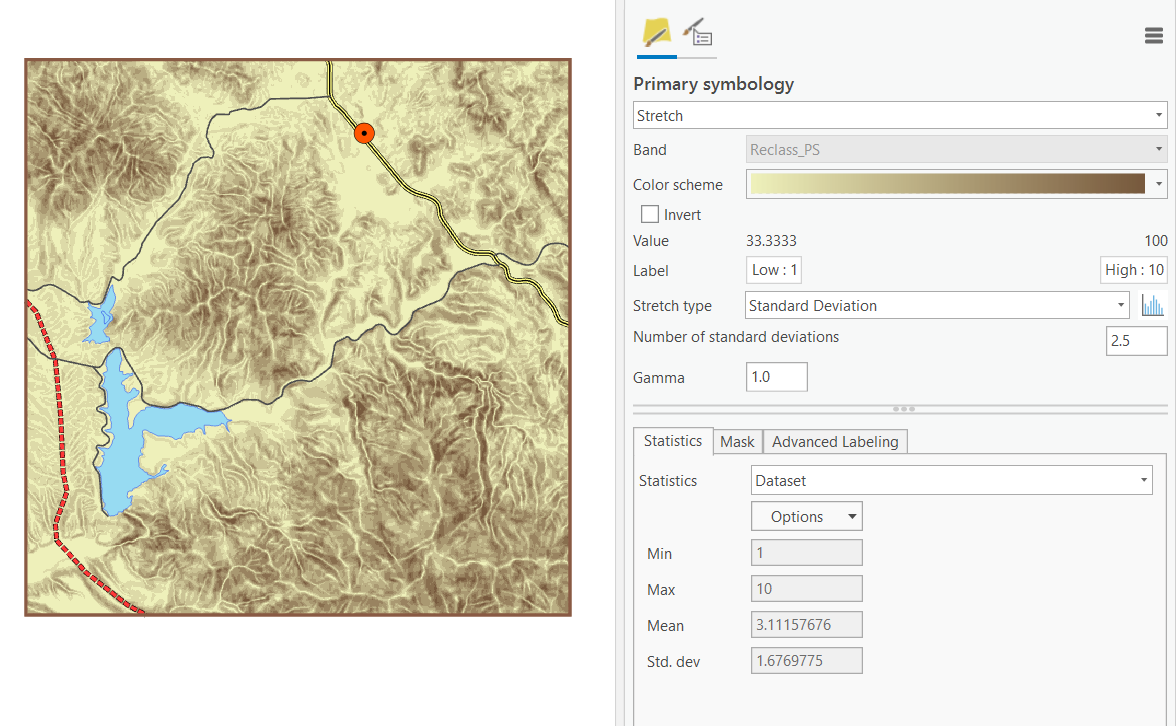Viewport: 1176px width, 726px height.
Task: Edit the High label text box
Action: (1133, 270)
